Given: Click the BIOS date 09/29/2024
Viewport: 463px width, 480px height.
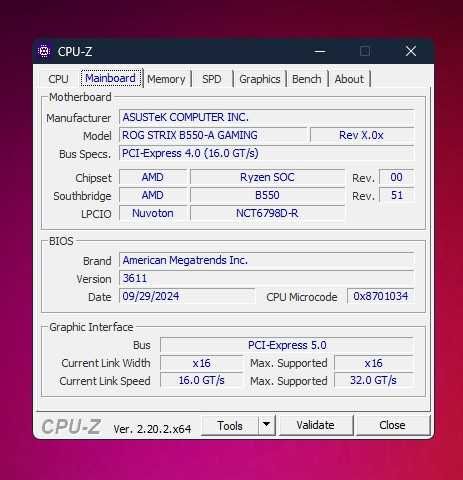Looking at the screenshot, I should 187,296.
